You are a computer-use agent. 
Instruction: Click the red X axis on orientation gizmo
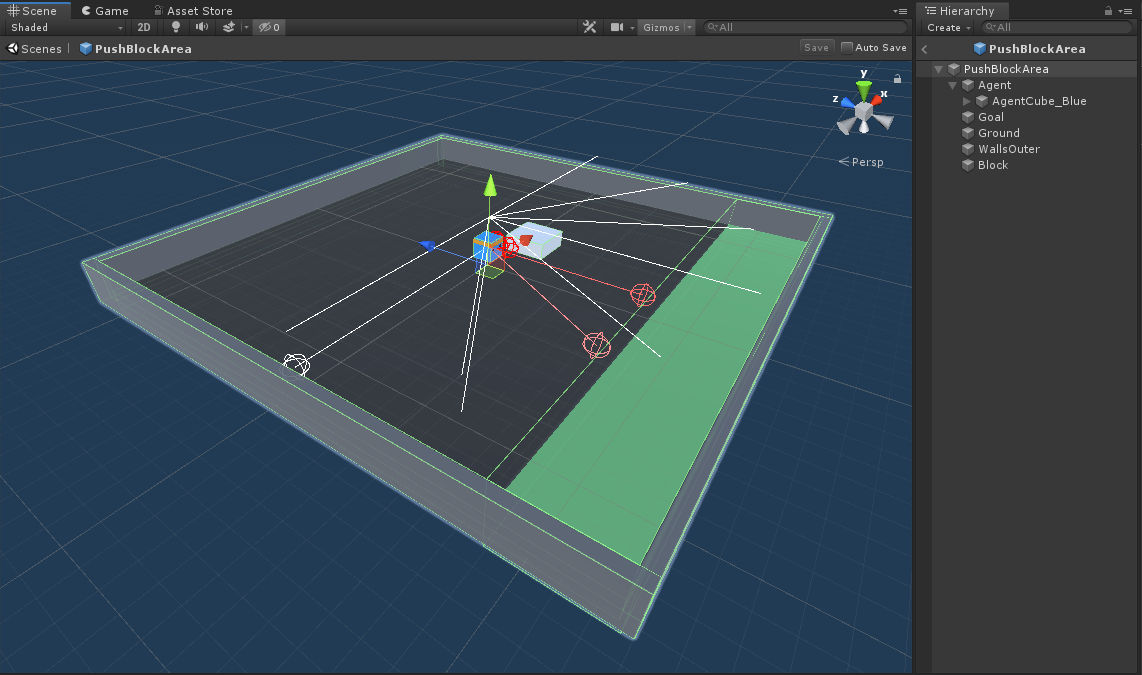(877, 100)
